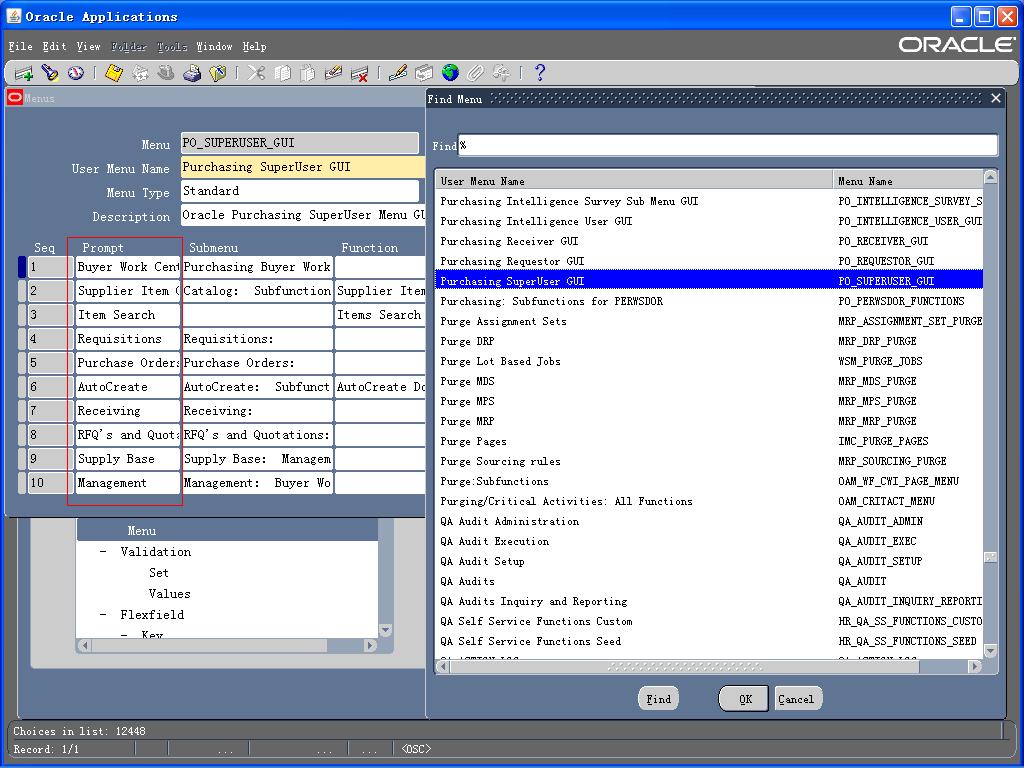Click the Find flashlight toolbar icon
The width and height of the screenshot is (1024, 768).
click(50, 73)
